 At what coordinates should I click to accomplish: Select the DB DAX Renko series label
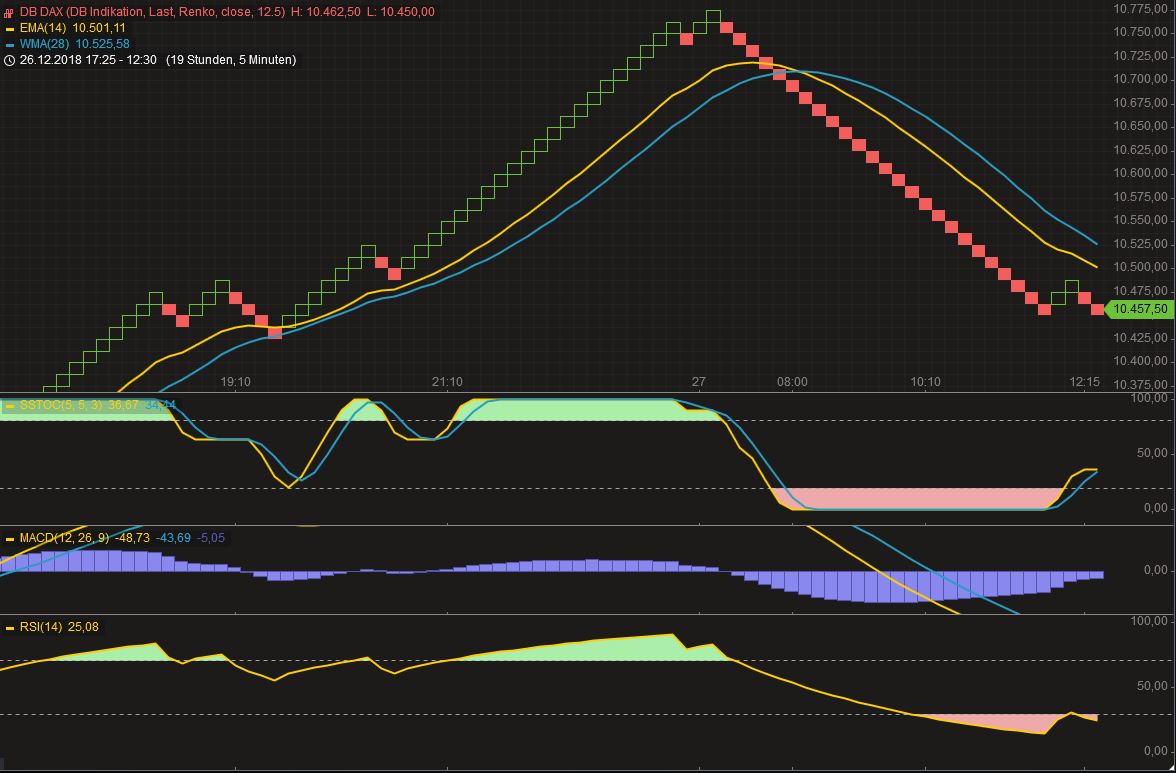tap(152, 12)
